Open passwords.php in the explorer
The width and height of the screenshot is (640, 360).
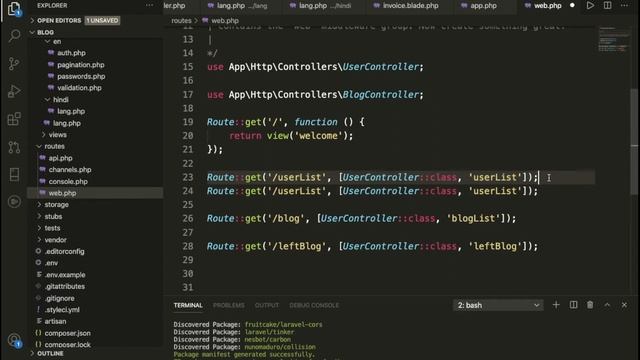(x=81, y=76)
